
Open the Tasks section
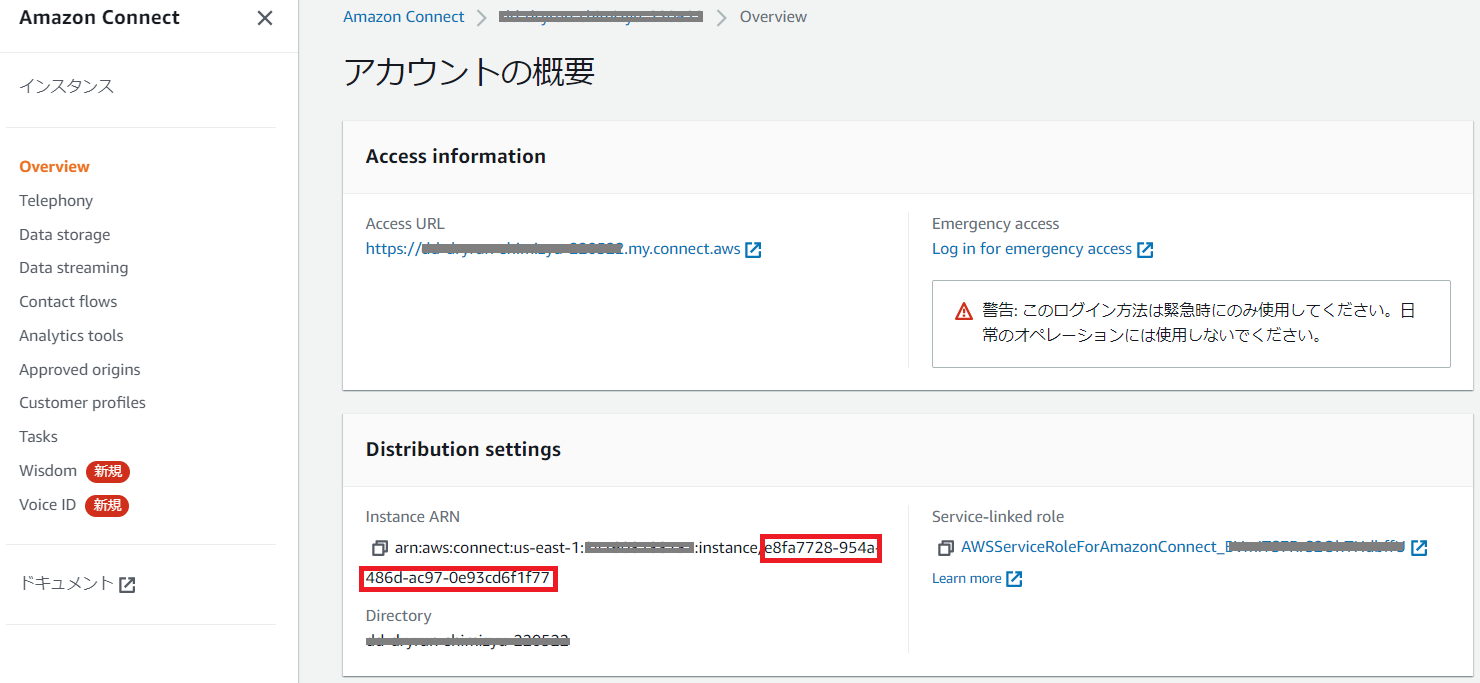click(38, 437)
